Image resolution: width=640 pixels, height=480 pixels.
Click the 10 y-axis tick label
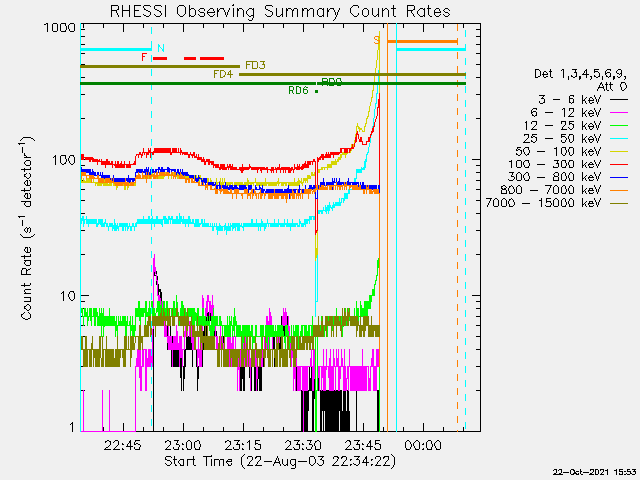pyautogui.click(x=68, y=296)
